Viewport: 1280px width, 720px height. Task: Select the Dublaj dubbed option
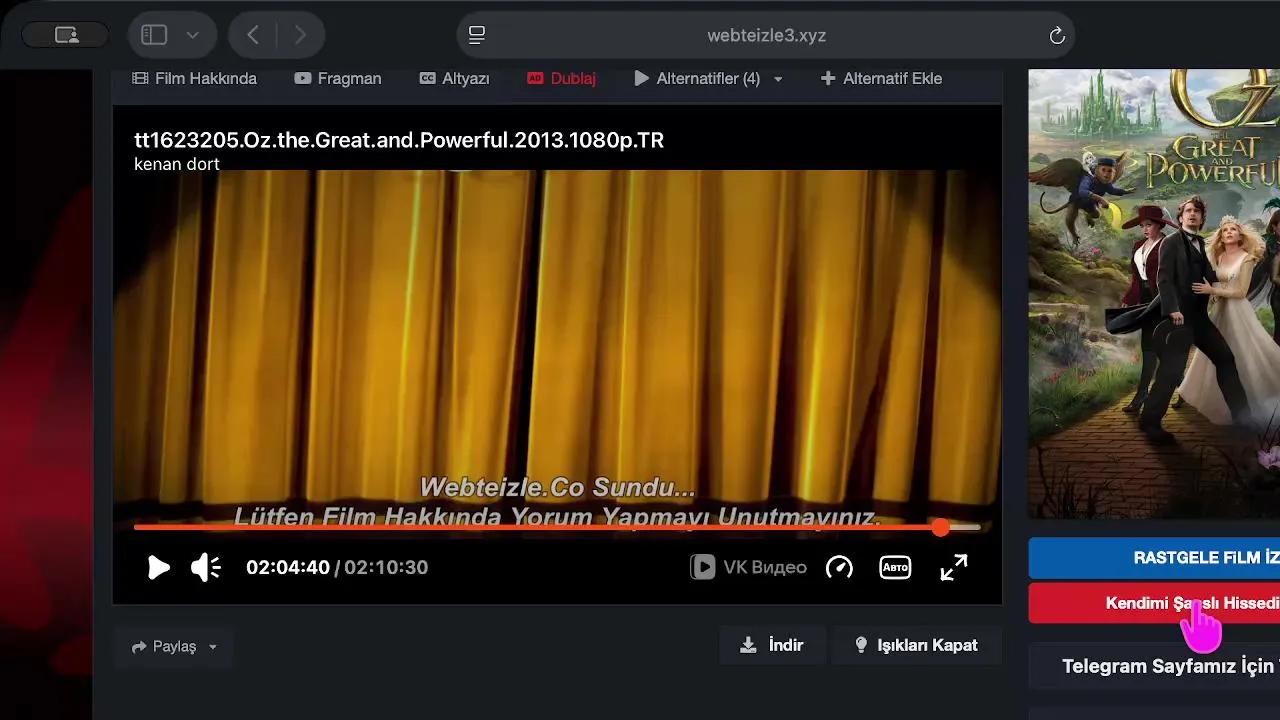[561, 78]
